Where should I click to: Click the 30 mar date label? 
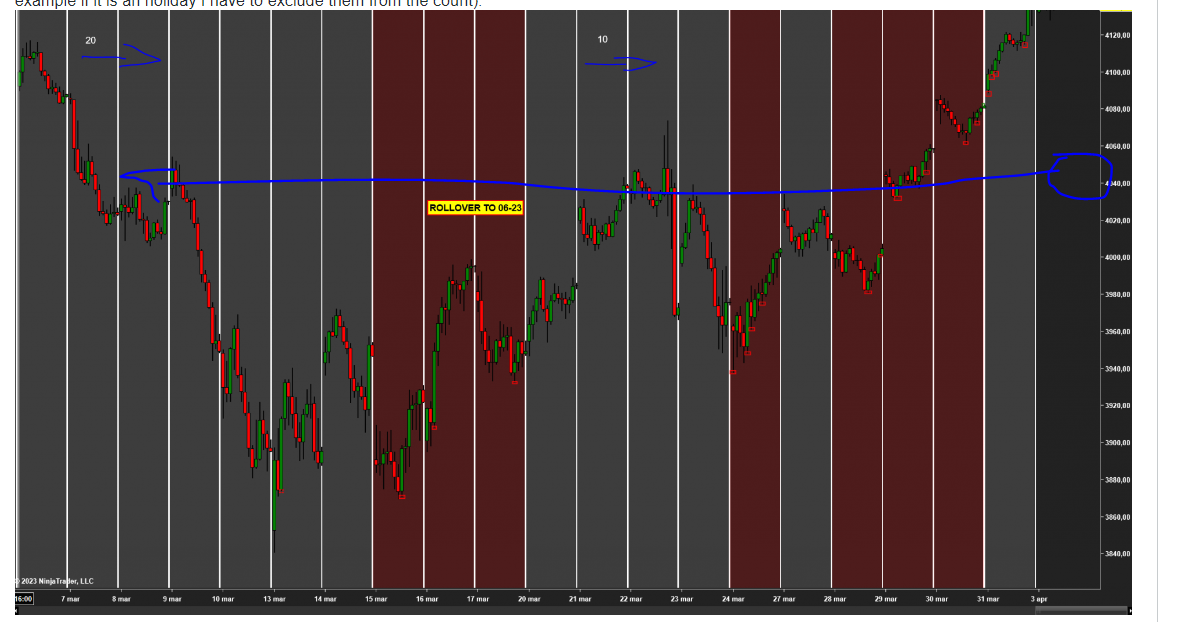937,599
